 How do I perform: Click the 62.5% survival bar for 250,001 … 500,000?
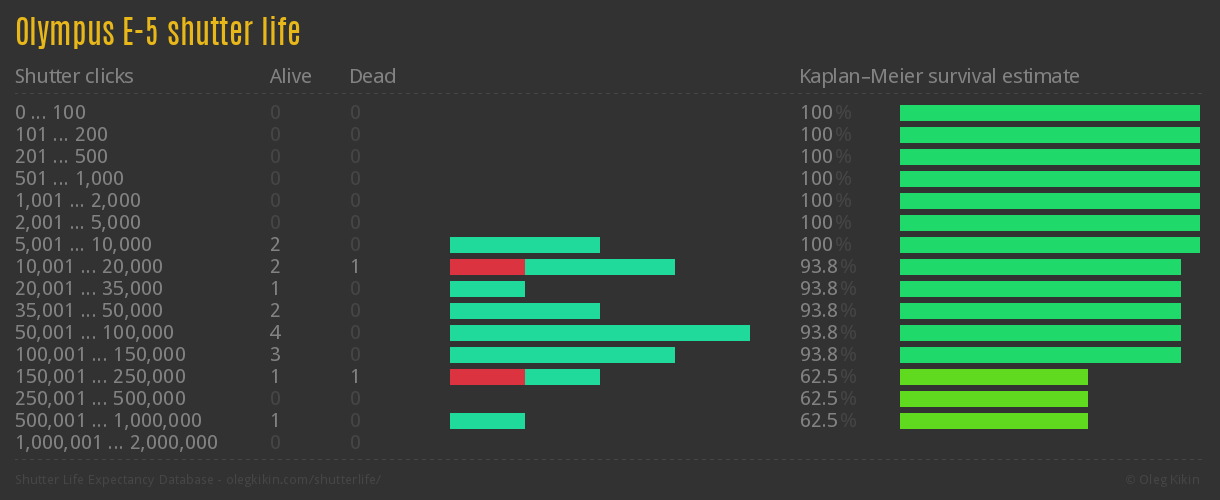994,399
